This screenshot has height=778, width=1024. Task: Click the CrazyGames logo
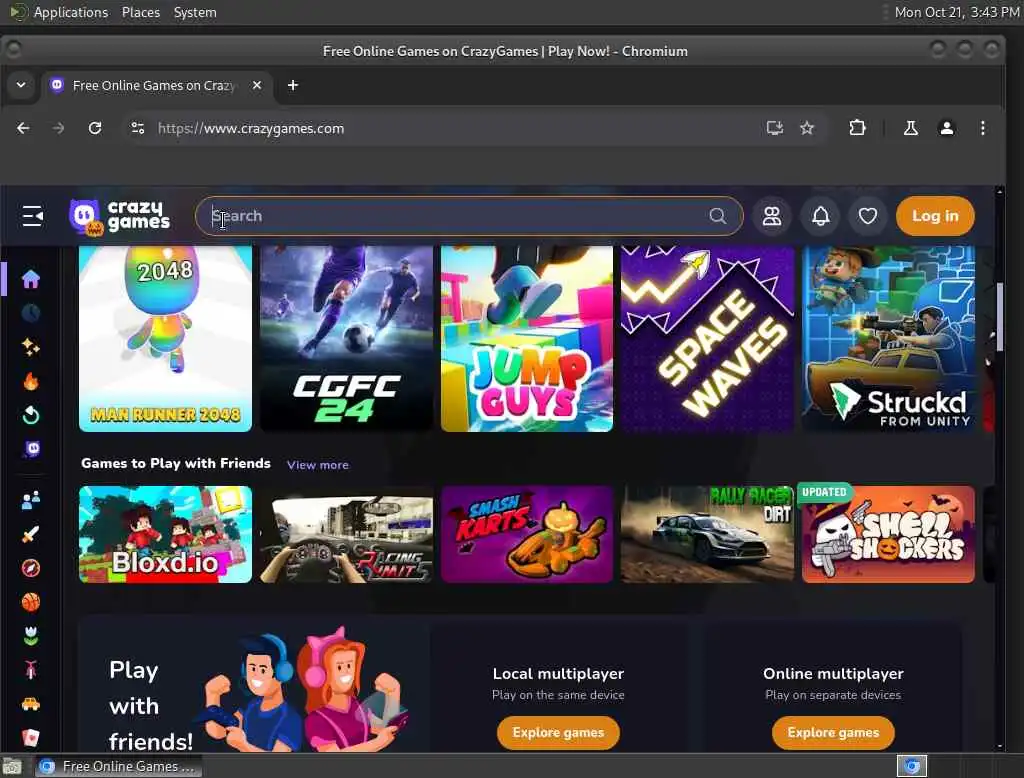[120, 216]
